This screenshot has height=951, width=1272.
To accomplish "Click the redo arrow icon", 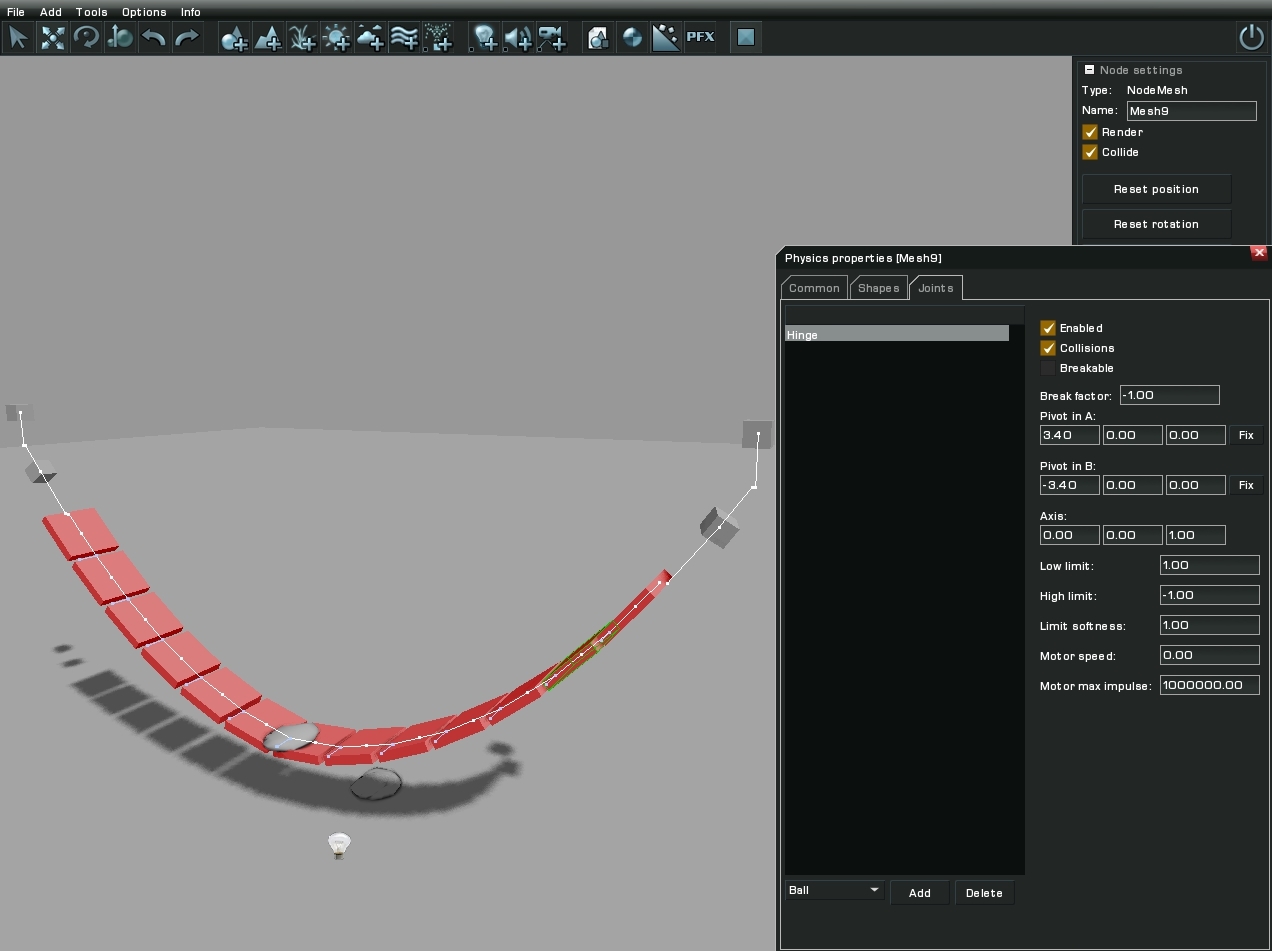I will point(188,38).
